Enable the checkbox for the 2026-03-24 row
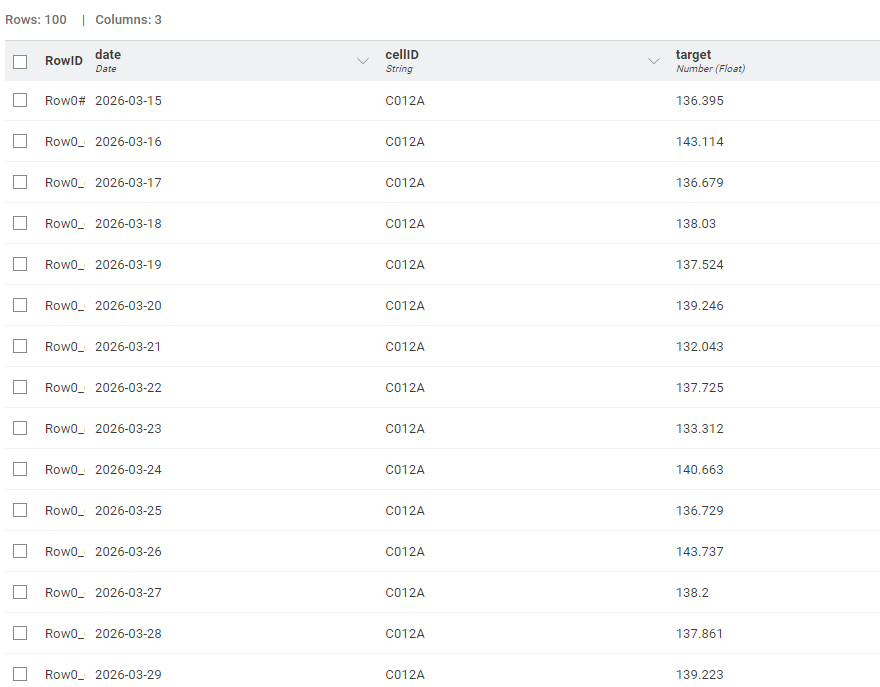880x687 pixels. pos(20,469)
